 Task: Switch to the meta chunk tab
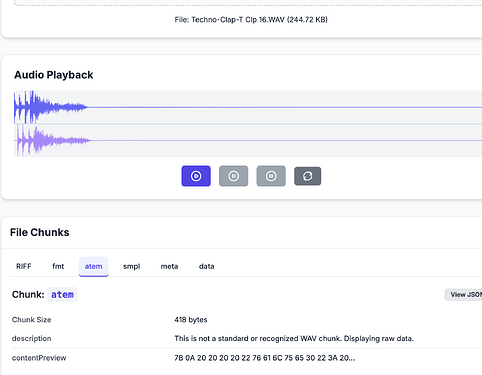169,266
